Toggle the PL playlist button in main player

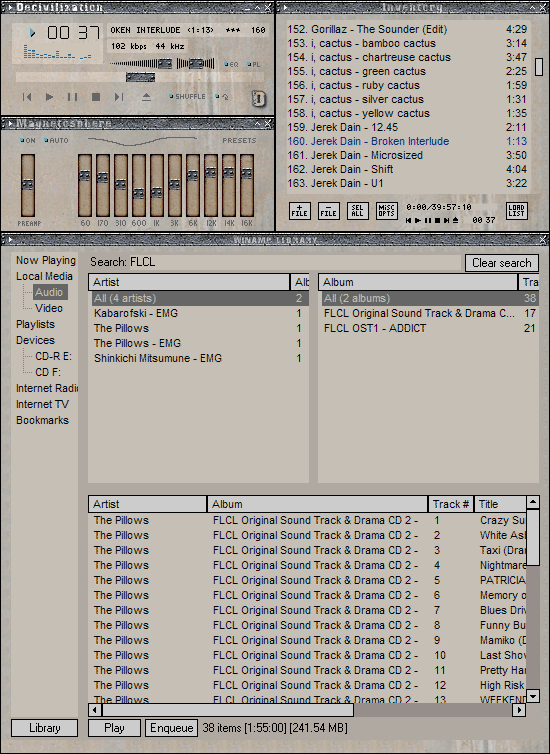pyautogui.click(x=254, y=64)
